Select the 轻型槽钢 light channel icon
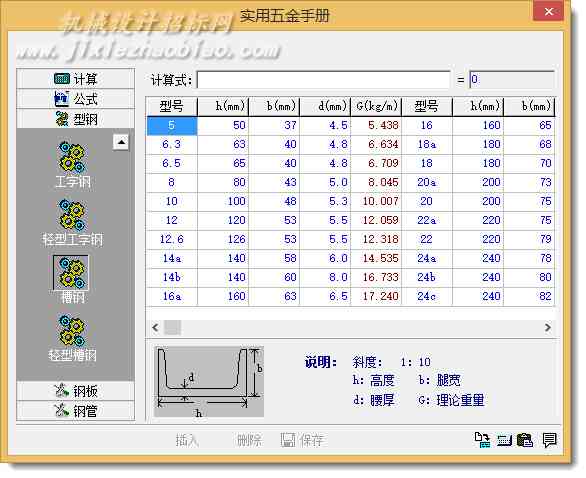This screenshot has width=586, height=478. tap(72, 338)
